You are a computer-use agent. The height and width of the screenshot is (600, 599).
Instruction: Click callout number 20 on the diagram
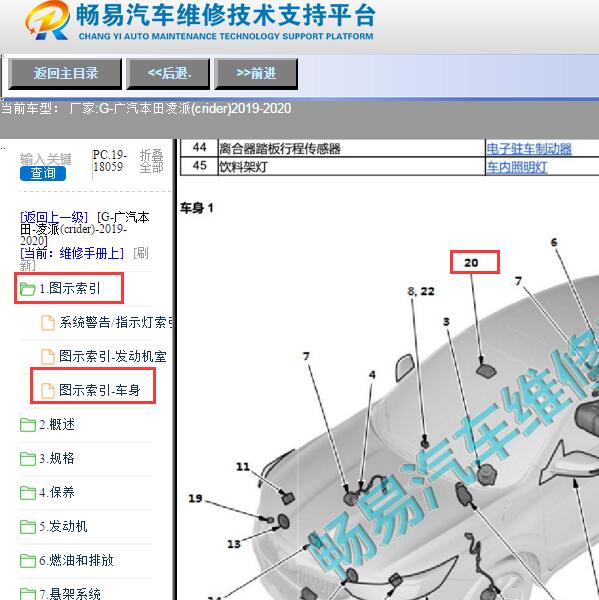point(471,263)
